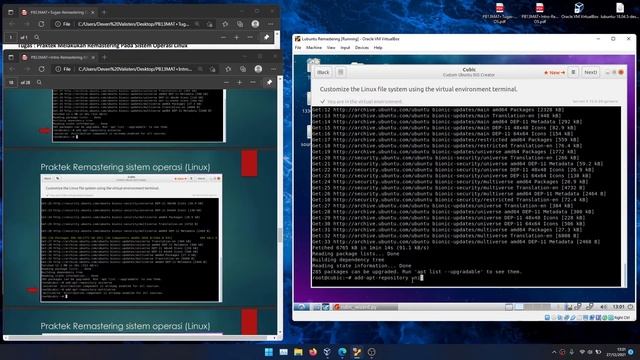This screenshot has width=640, height=360.
Task: Click the lower Edge PDF vertical scrollbar
Action: pos(280,235)
